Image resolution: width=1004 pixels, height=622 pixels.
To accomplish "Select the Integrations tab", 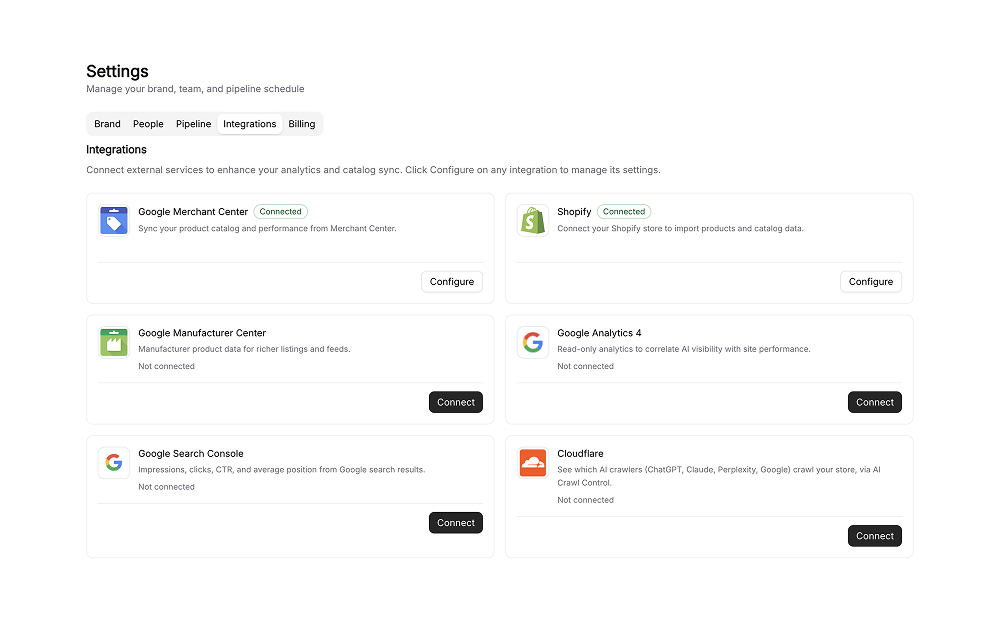I will [x=250, y=124].
